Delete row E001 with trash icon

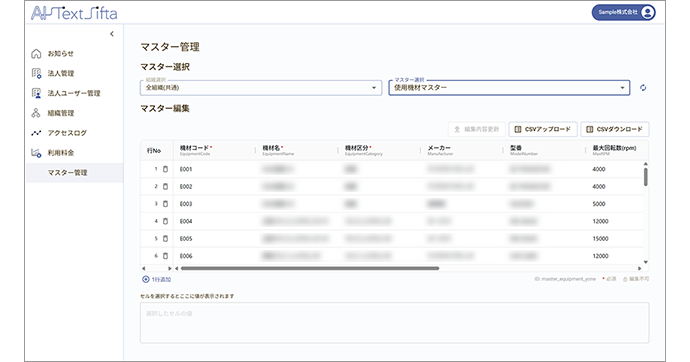(x=165, y=169)
